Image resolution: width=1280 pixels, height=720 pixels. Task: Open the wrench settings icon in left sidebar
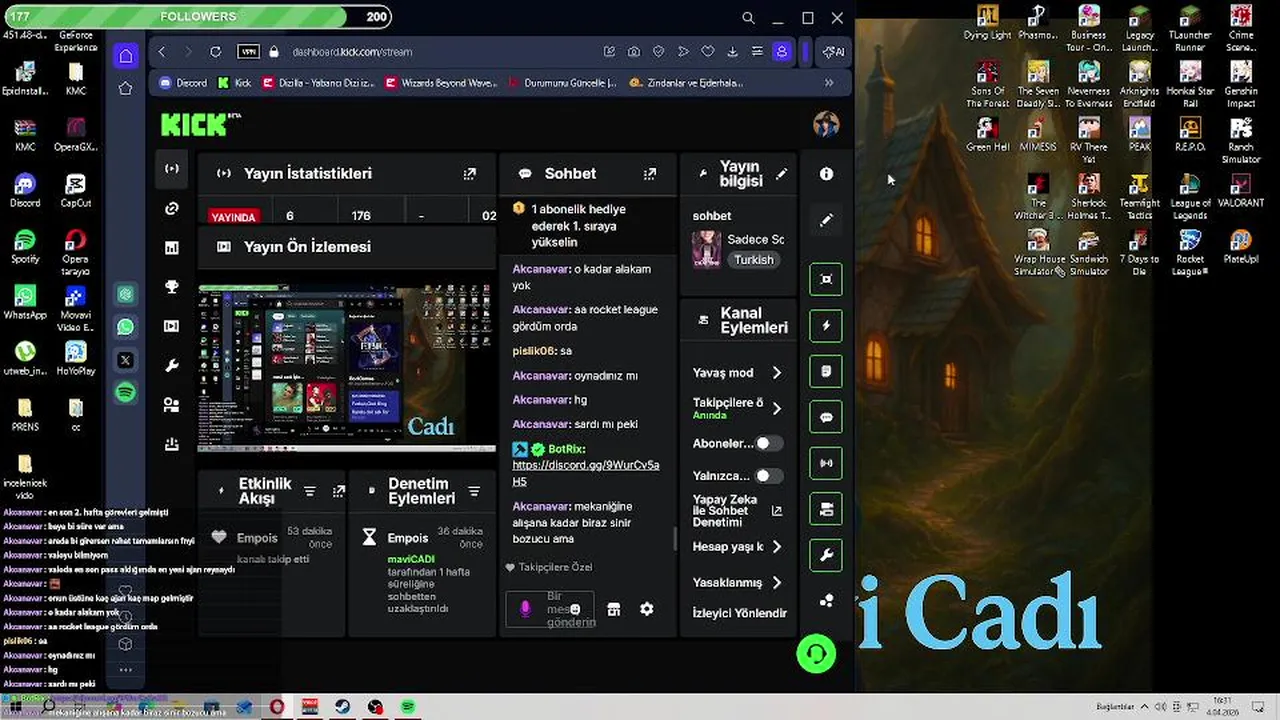point(172,366)
